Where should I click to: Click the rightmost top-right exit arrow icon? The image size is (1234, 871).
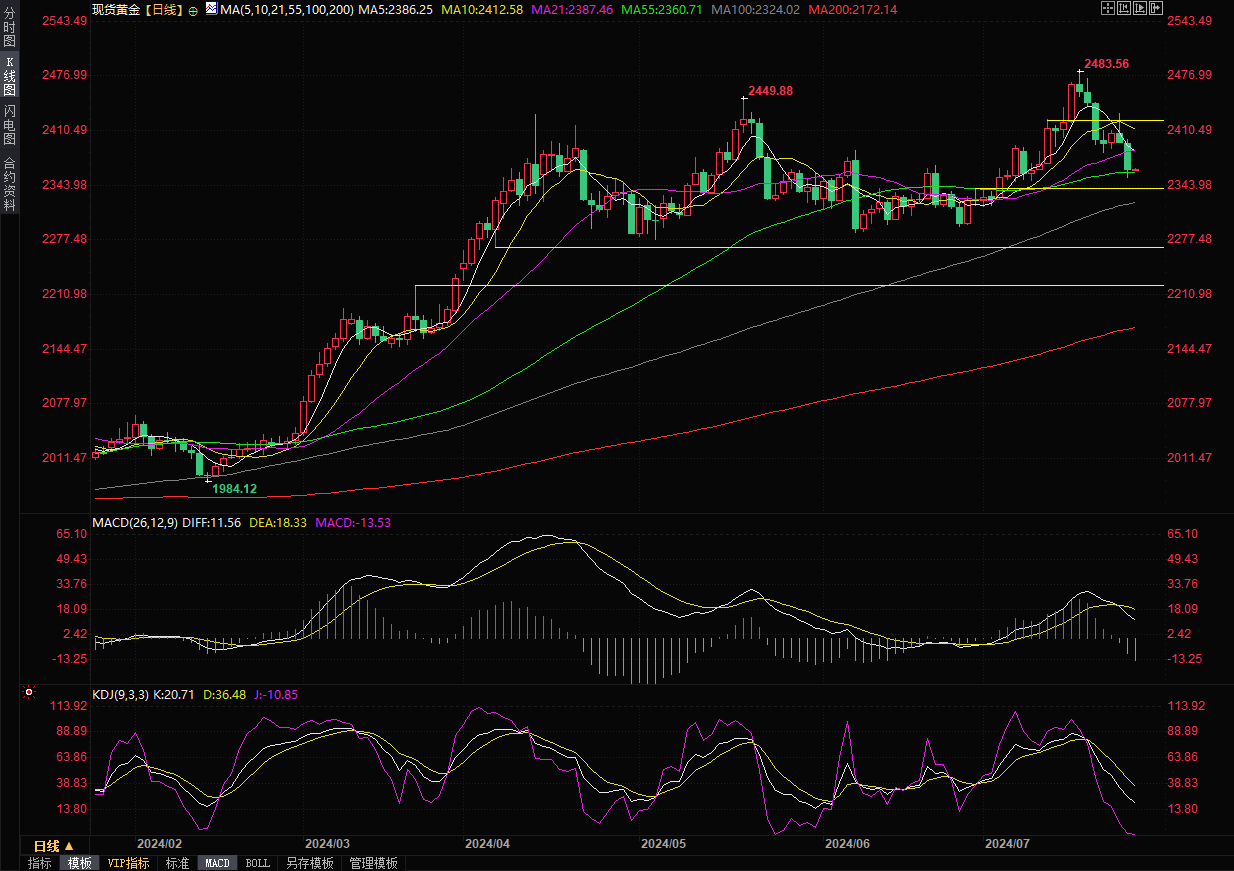1157,8
